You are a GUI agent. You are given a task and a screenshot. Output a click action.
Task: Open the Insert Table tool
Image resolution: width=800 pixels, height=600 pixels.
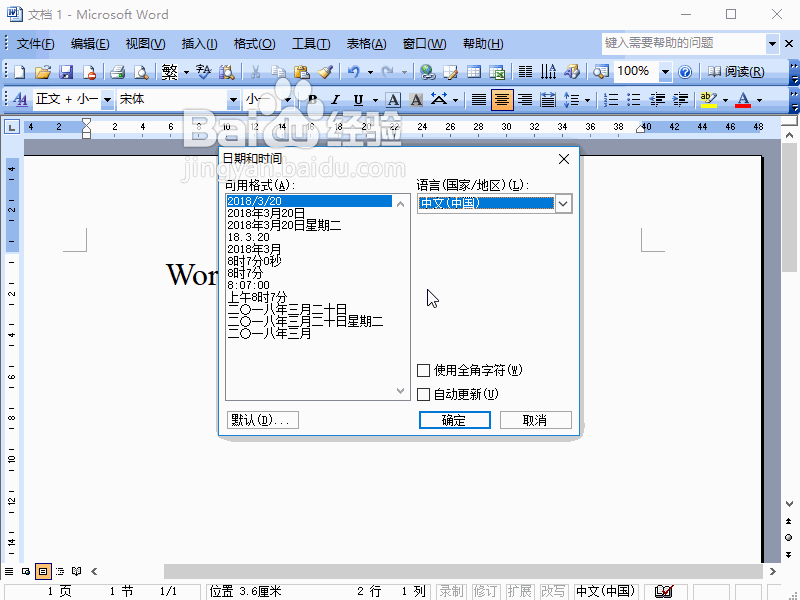[x=475, y=72]
